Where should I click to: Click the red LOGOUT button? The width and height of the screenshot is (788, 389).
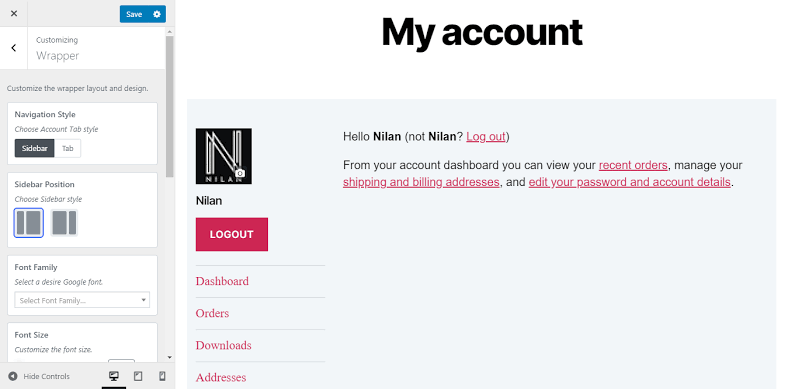pos(232,234)
